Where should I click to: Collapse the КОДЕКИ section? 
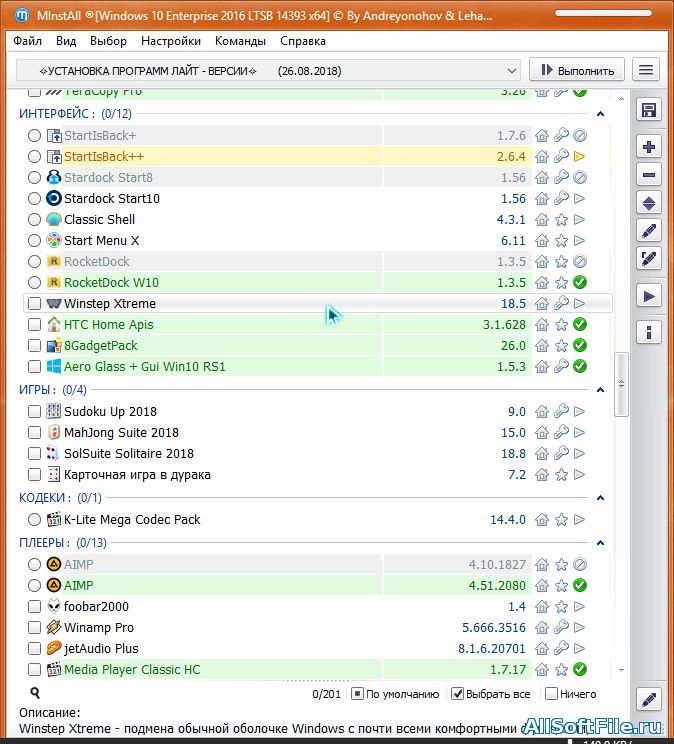pyautogui.click(x=600, y=498)
